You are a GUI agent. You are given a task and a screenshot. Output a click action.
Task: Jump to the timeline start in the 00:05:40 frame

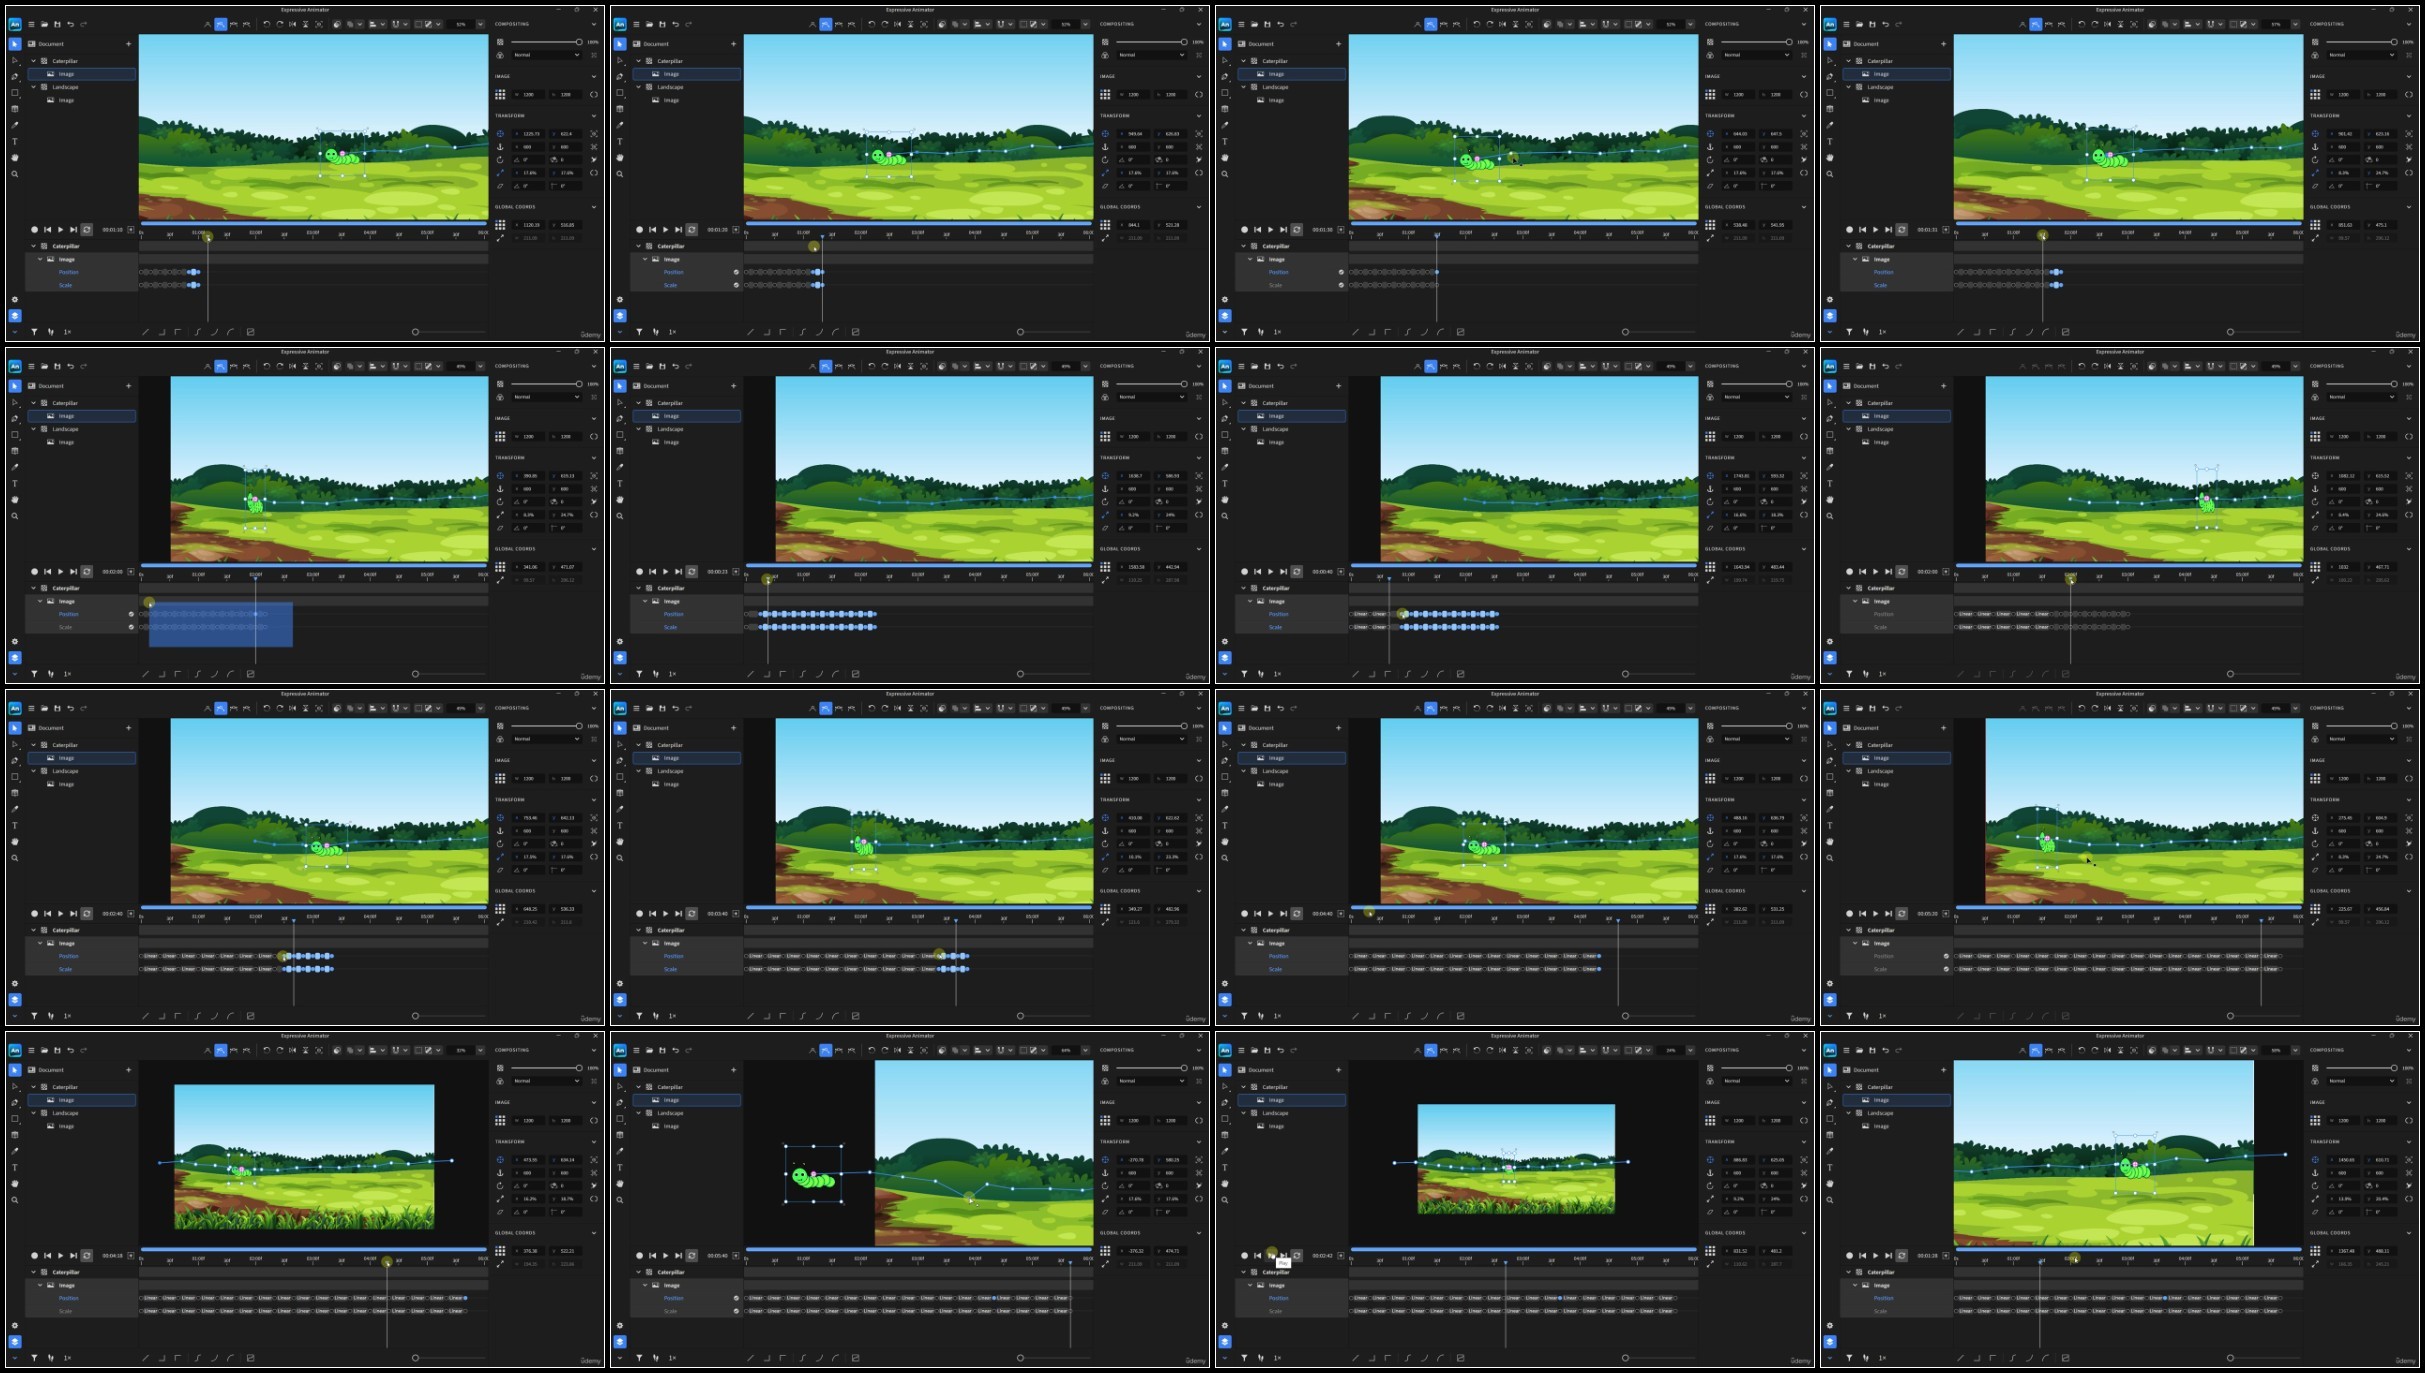click(652, 1256)
